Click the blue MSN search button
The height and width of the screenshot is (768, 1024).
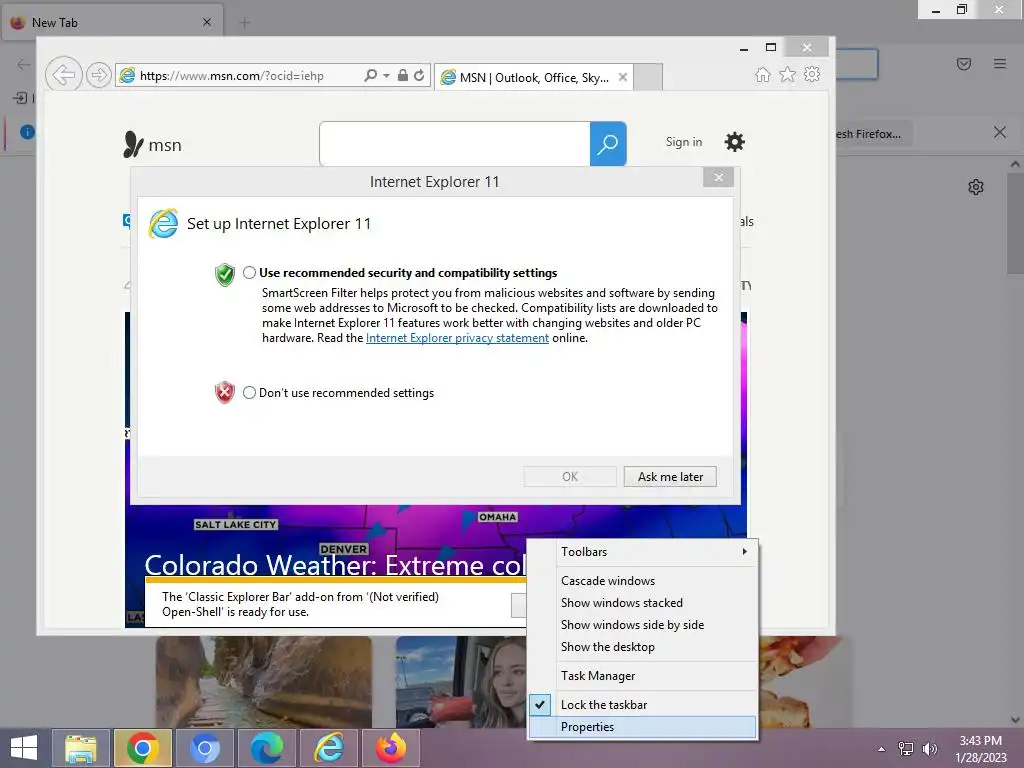[x=608, y=144]
